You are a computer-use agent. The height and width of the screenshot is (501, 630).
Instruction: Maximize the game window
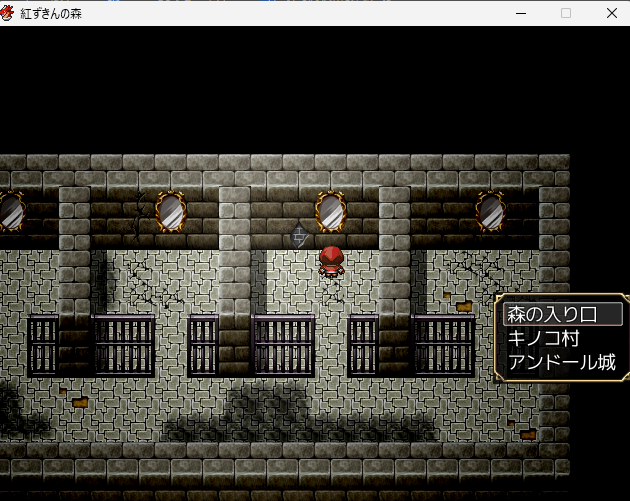[566, 13]
